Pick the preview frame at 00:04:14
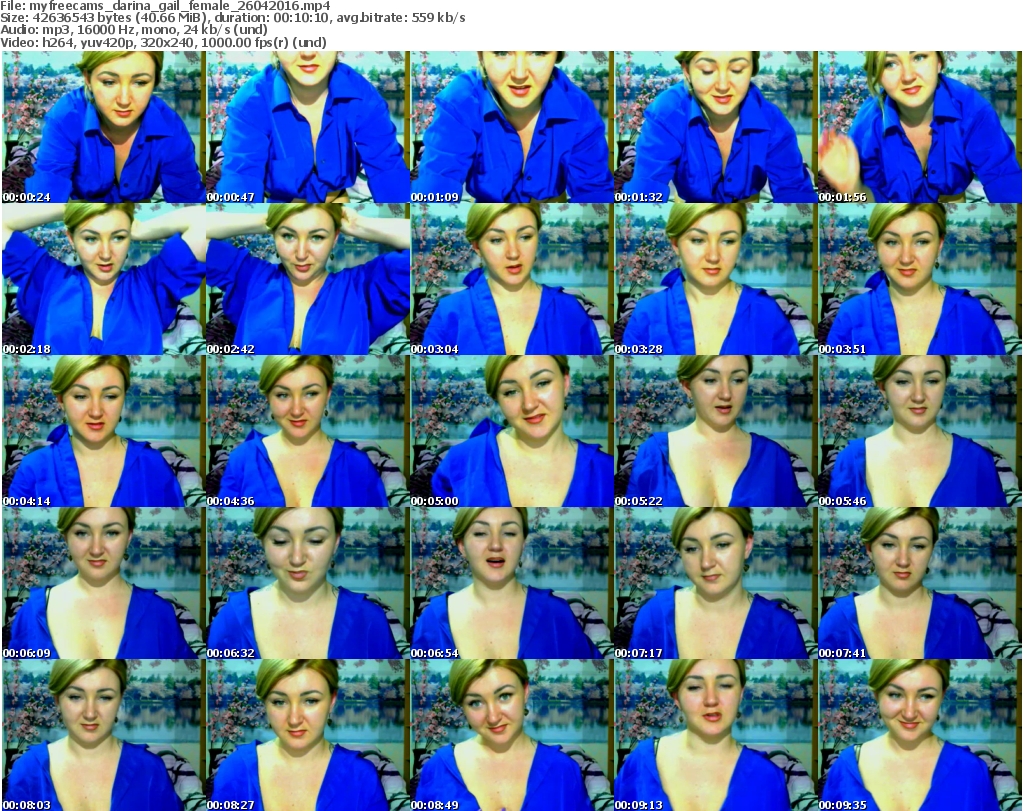The image size is (1024, 811). [x=103, y=431]
